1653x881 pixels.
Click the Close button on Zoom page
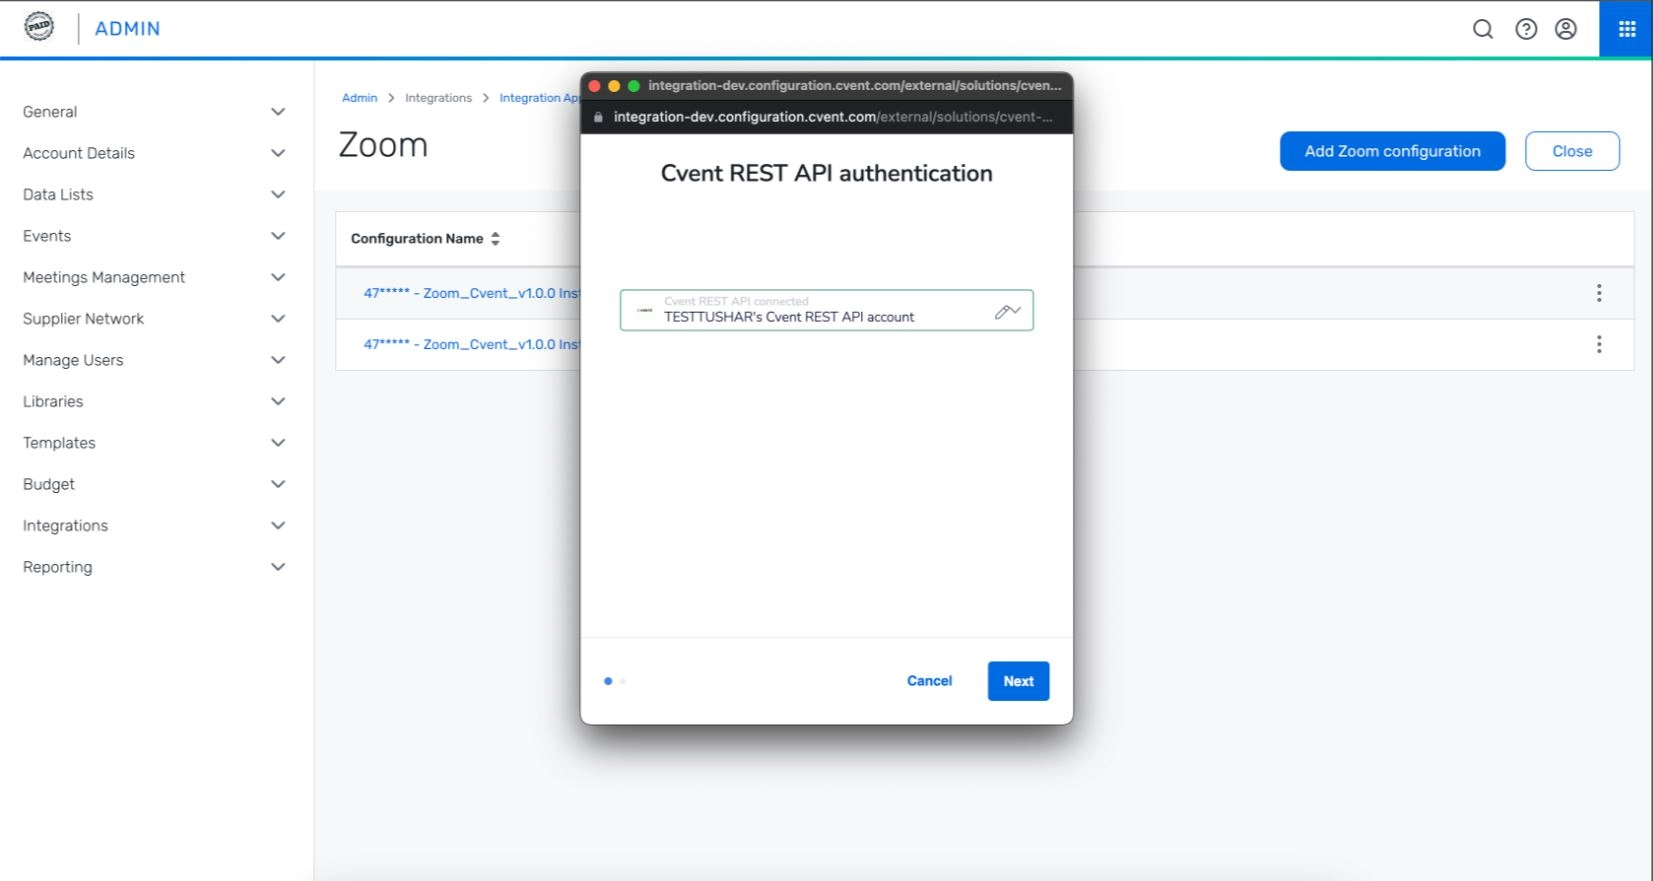(1572, 151)
